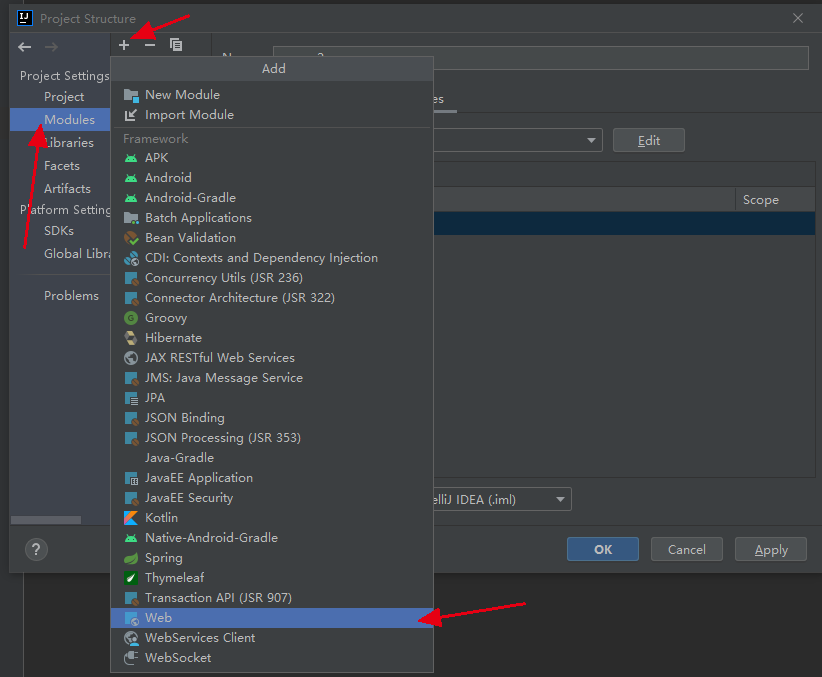This screenshot has height=677, width=822.
Task: Click the Import Module arrow icon
Action: tap(131, 115)
